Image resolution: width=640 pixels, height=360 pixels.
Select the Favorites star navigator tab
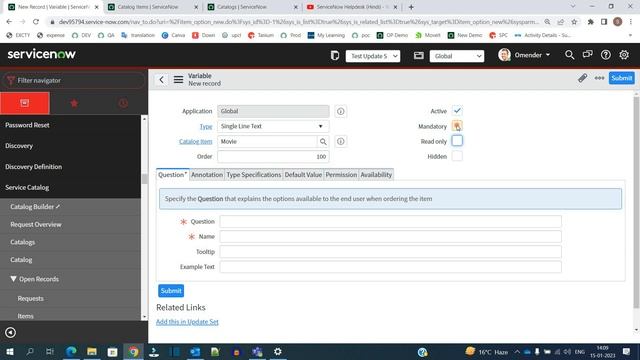(74, 103)
